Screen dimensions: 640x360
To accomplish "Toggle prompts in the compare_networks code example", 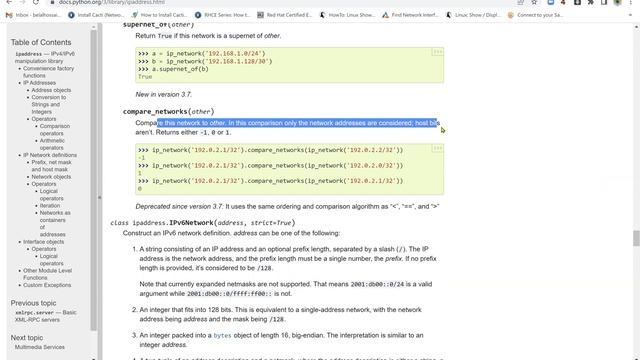I will coord(438,149).
